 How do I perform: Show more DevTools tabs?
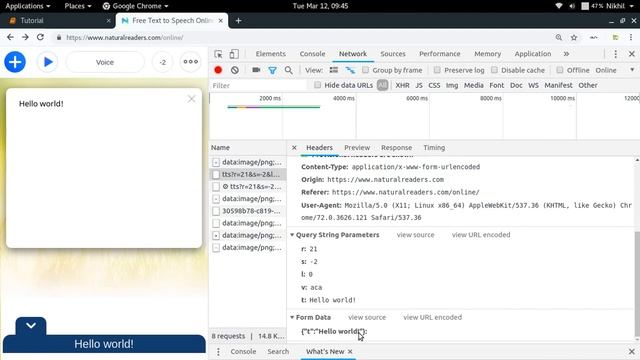coord(566,54)
